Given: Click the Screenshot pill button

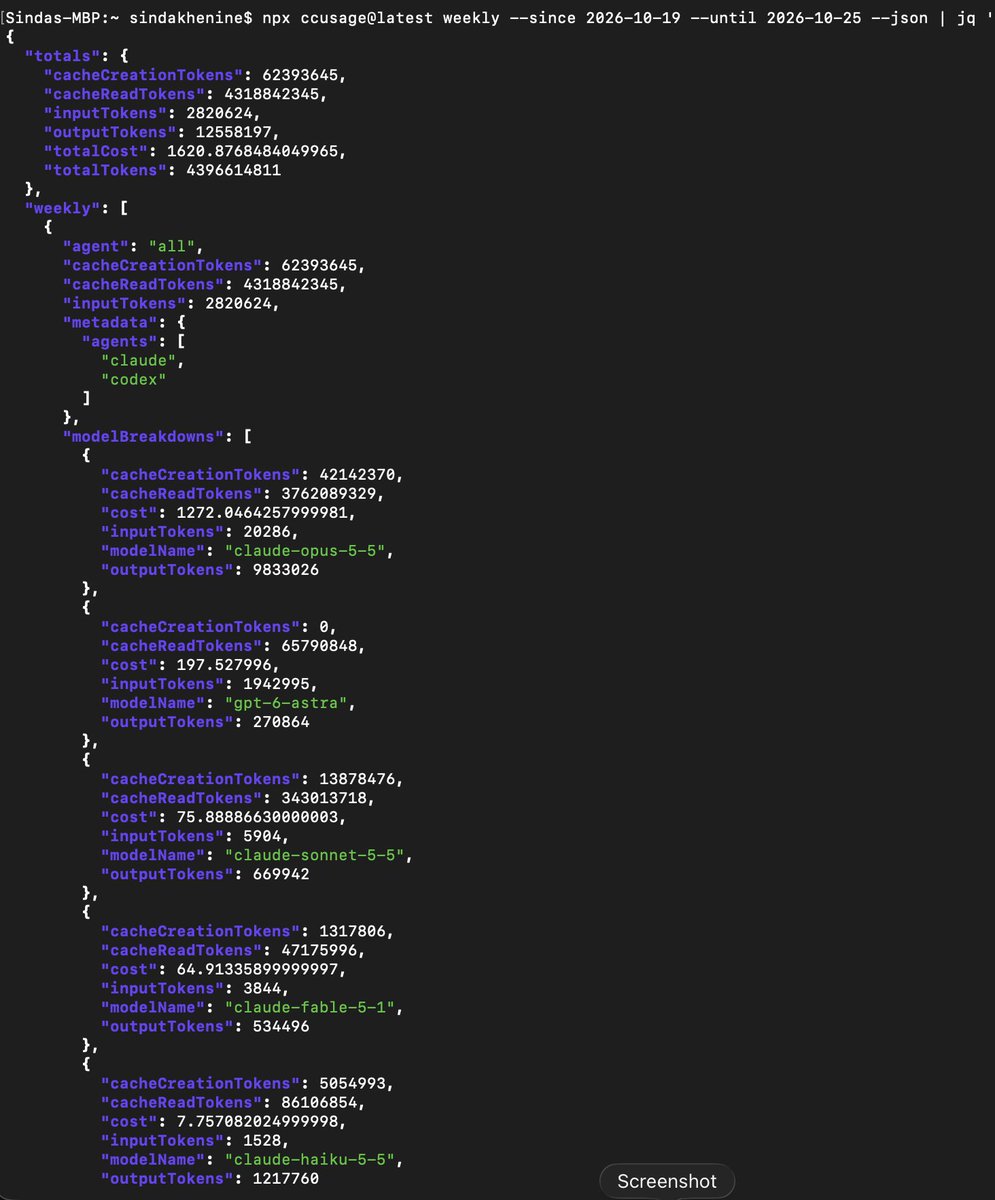Looking at the screenshot, I should (667, 1181).
